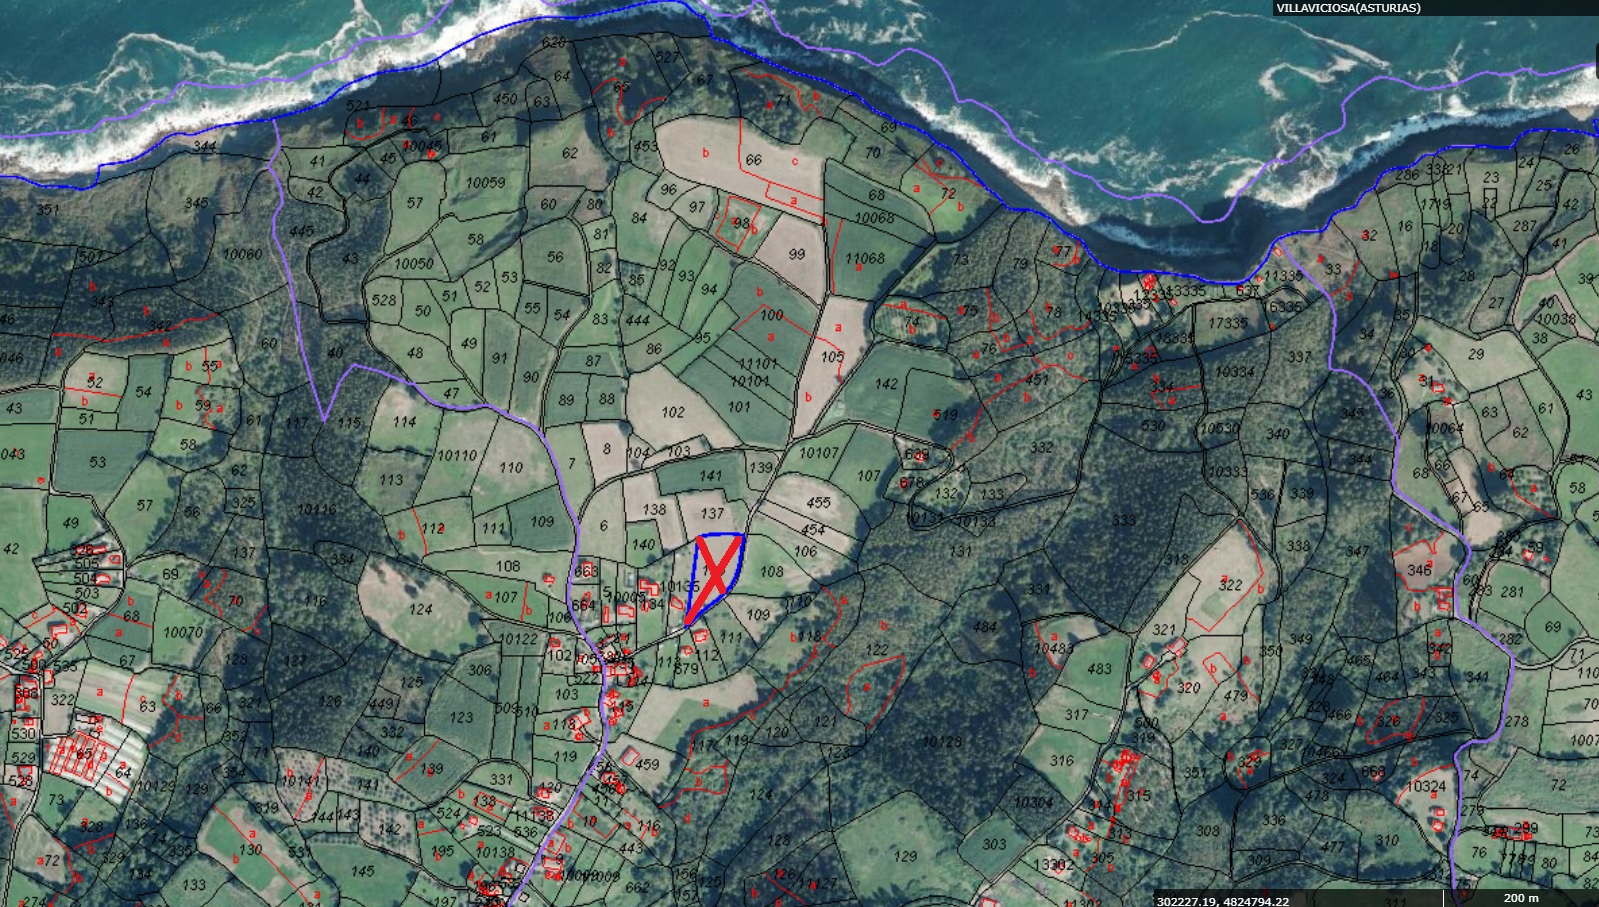Select parcel 10059 on the map
1599x907 pixels.
click(485, 183)
